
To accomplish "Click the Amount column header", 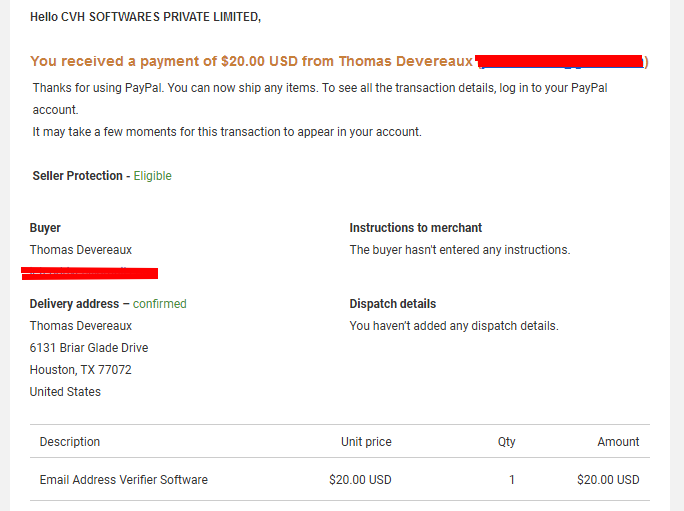I will (618, 442).
